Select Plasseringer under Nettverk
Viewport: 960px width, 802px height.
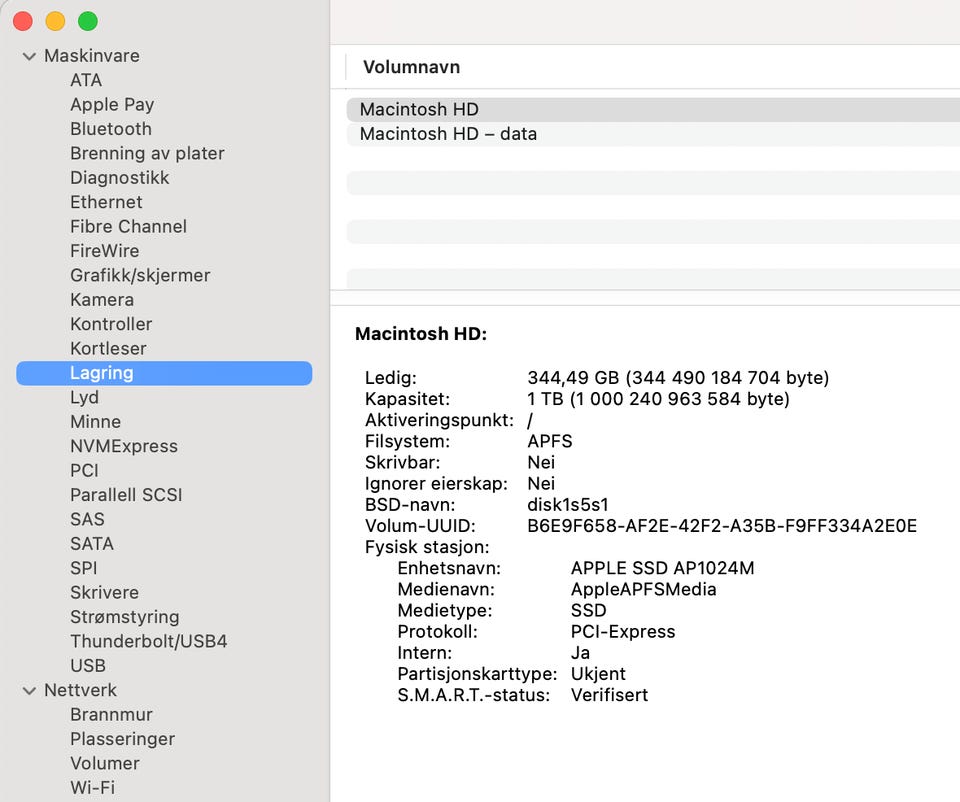pyautogui.click(x=122, y=740)
